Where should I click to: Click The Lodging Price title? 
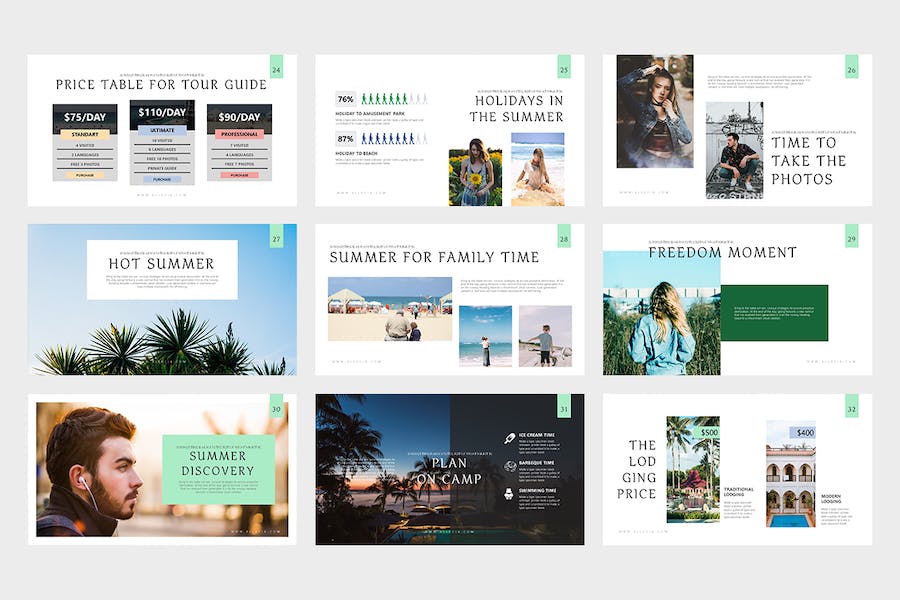point(637,469)
